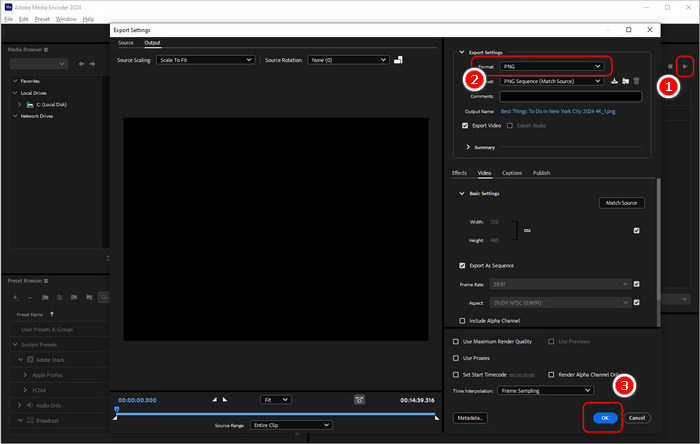The image size is (700, 444).
Task: Click into the Comments text field
Action: [571, 96]
